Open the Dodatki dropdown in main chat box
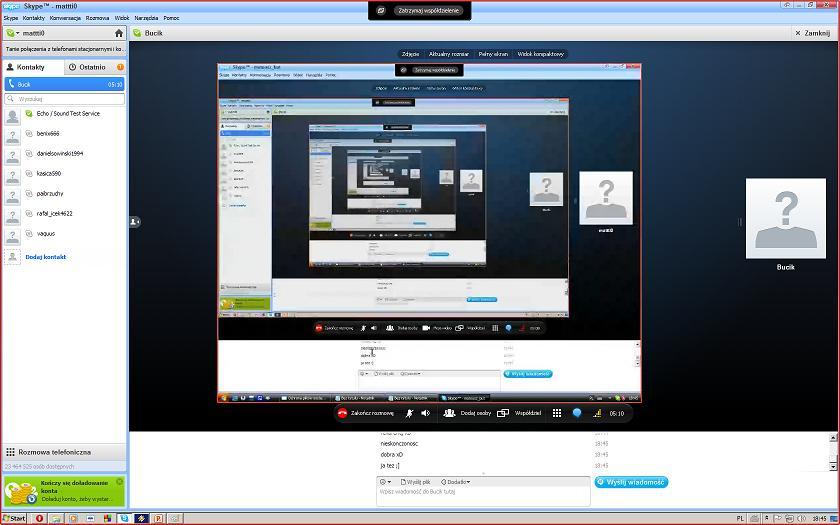The width and height of the screenshot is (840, 525). 455,482
